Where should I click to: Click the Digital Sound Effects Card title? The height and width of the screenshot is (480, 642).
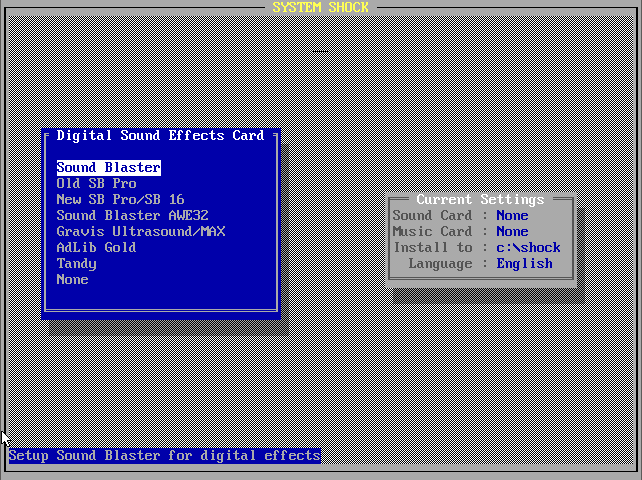coord(160,136)
